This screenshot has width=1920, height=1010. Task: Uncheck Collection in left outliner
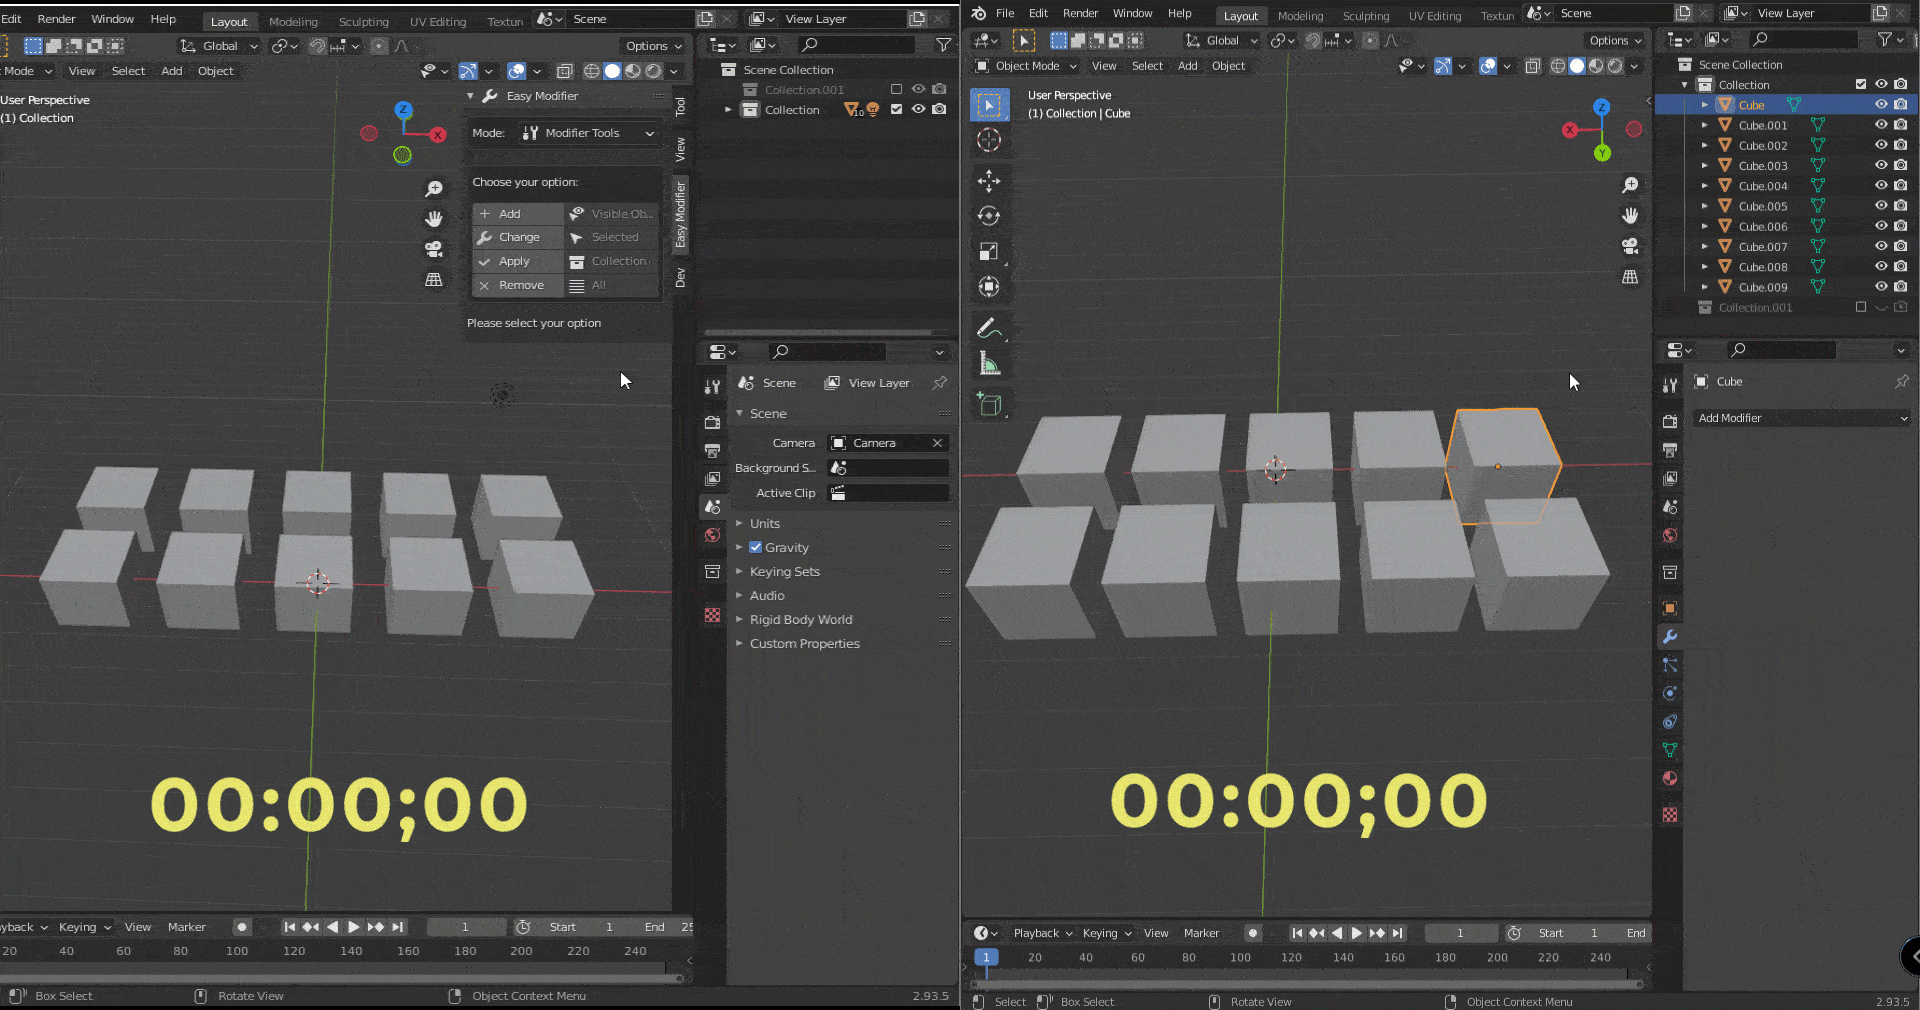(896, 109)
